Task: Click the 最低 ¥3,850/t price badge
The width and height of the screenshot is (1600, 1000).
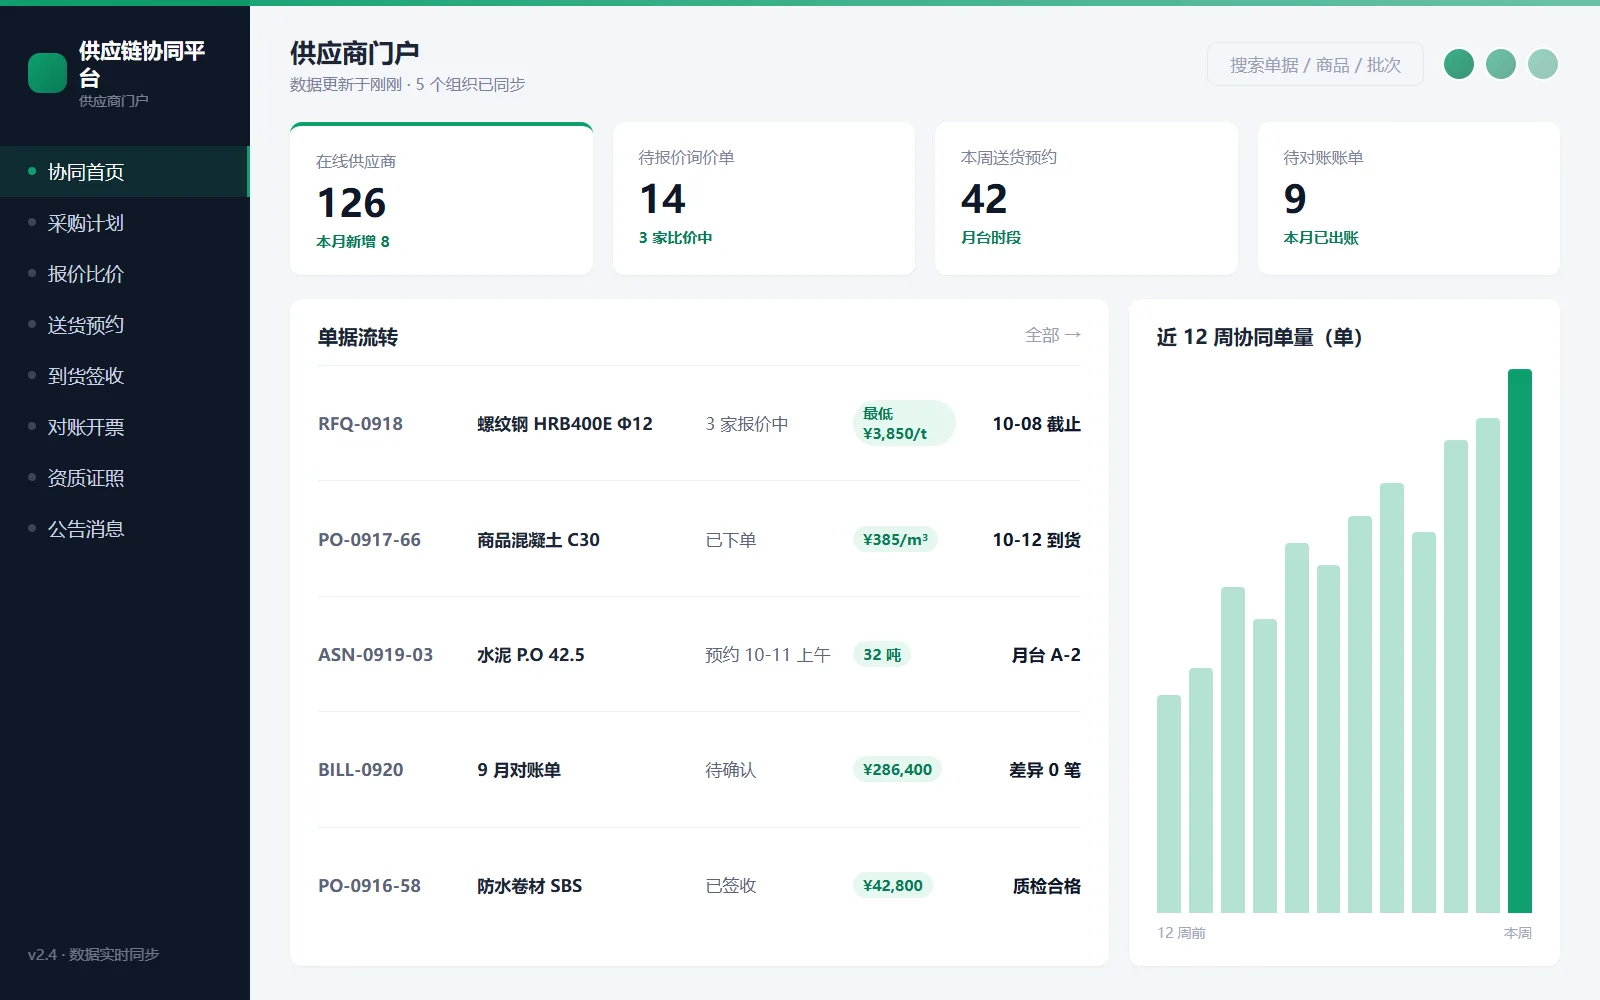Action: (904, 423)
